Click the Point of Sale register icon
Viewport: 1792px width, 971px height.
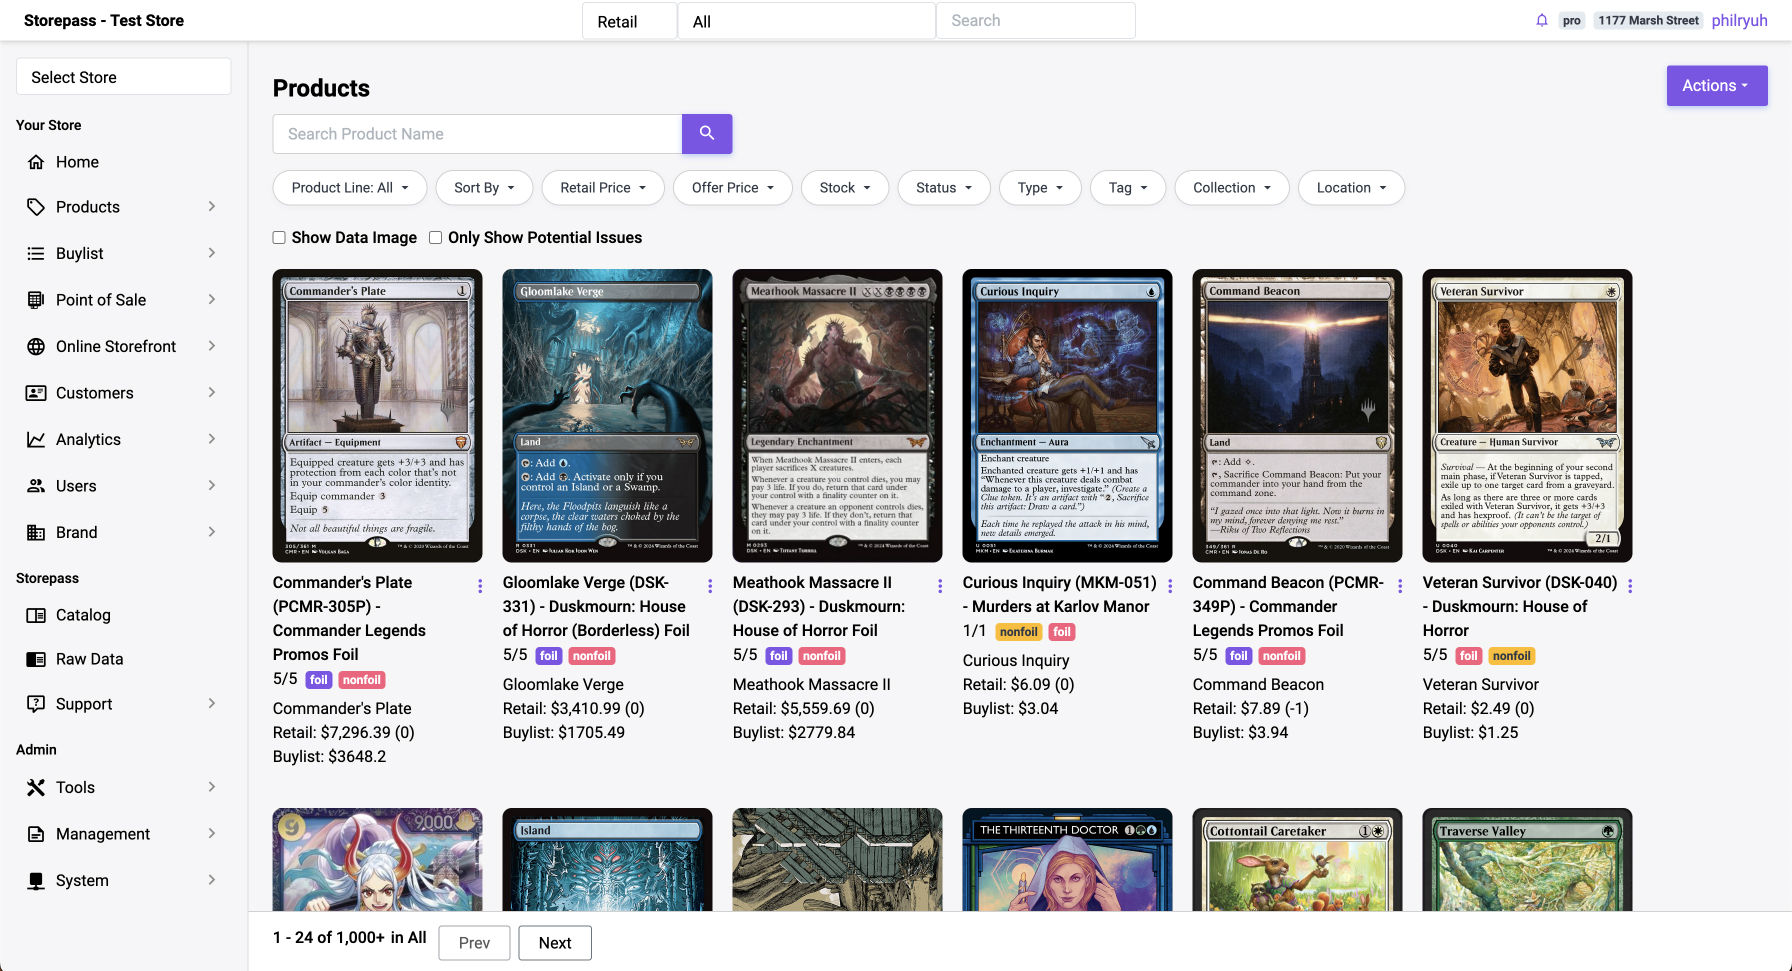(36, 300)
